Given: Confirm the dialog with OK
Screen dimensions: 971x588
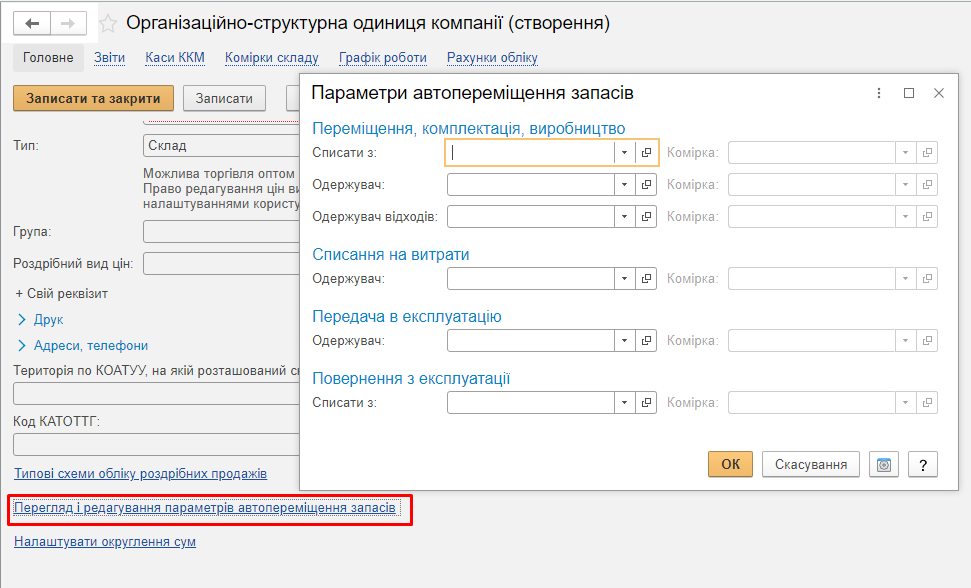Looking at the screenshot, I should coord(730,464).
